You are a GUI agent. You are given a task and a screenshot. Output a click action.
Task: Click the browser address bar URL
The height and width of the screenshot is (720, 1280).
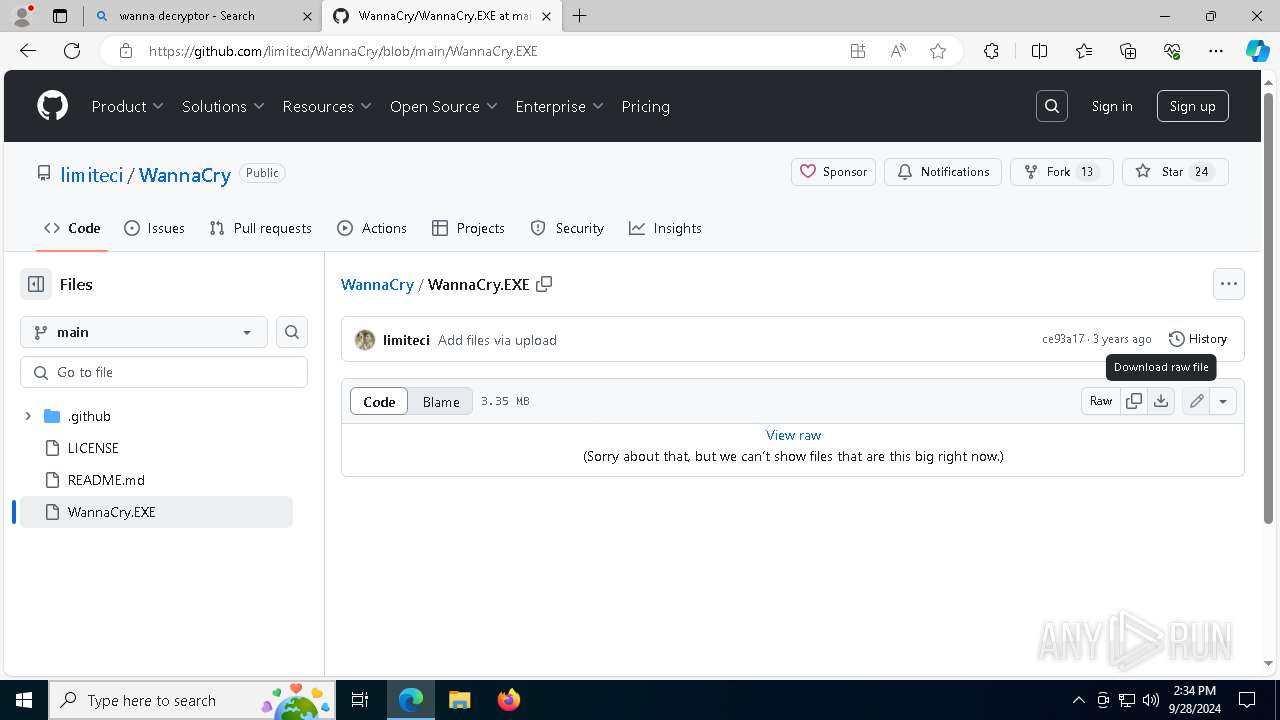tap(343, 51)
